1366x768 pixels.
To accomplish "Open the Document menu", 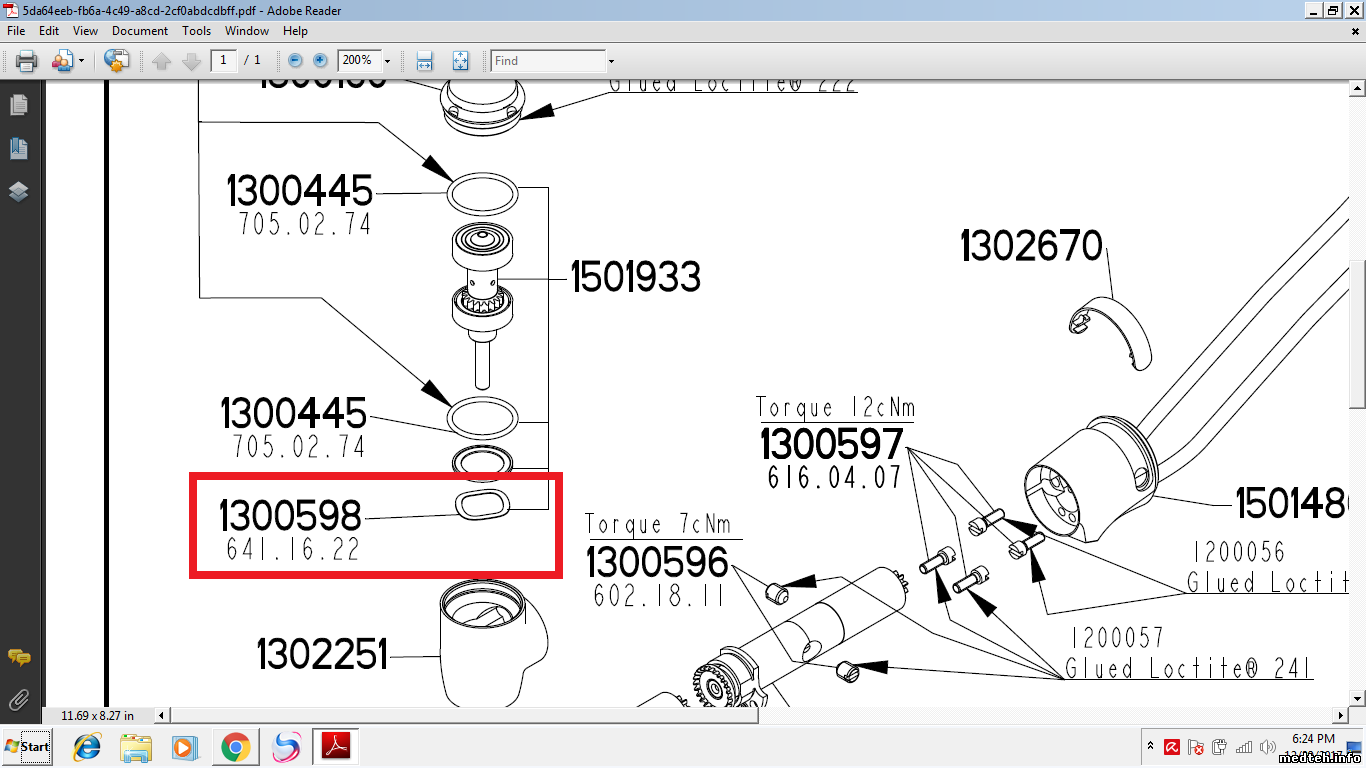I will click(140, 31).
